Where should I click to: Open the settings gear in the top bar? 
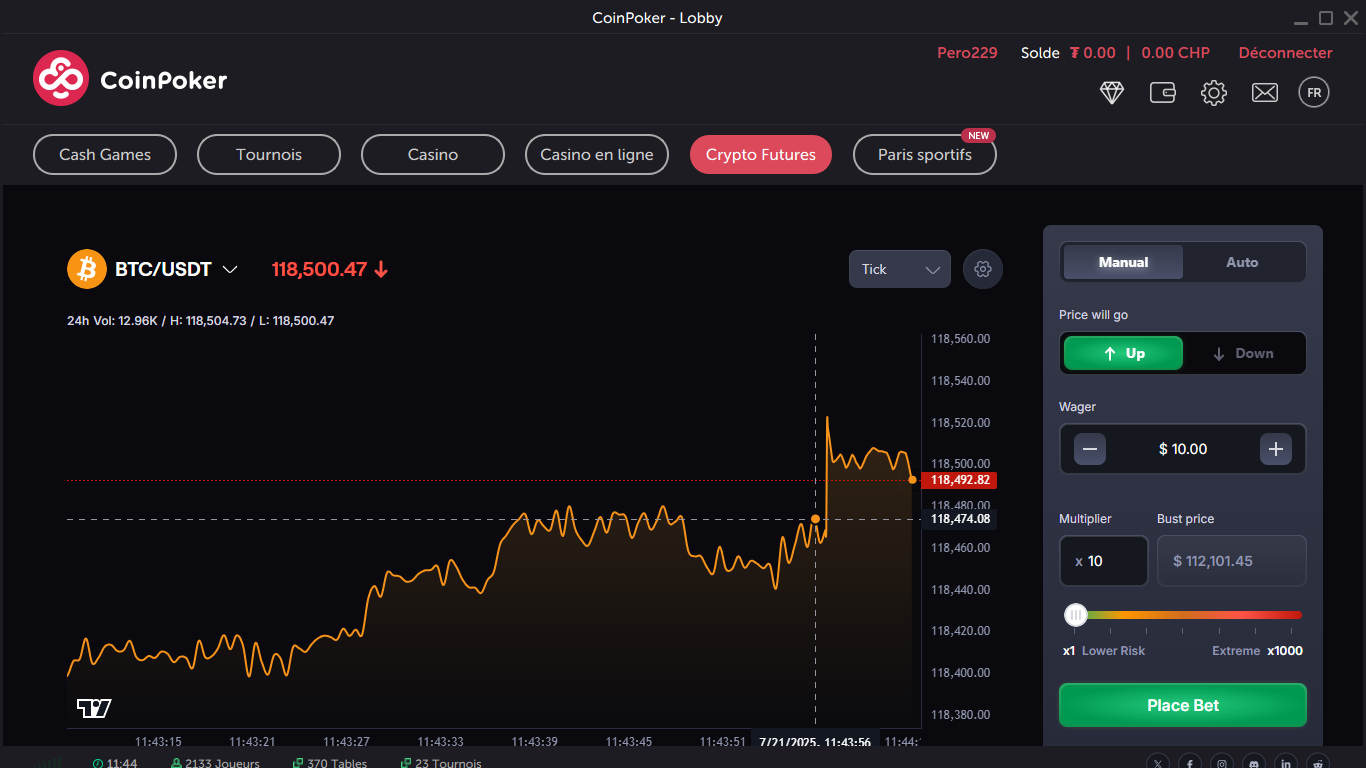click(x=1213, y=92)
